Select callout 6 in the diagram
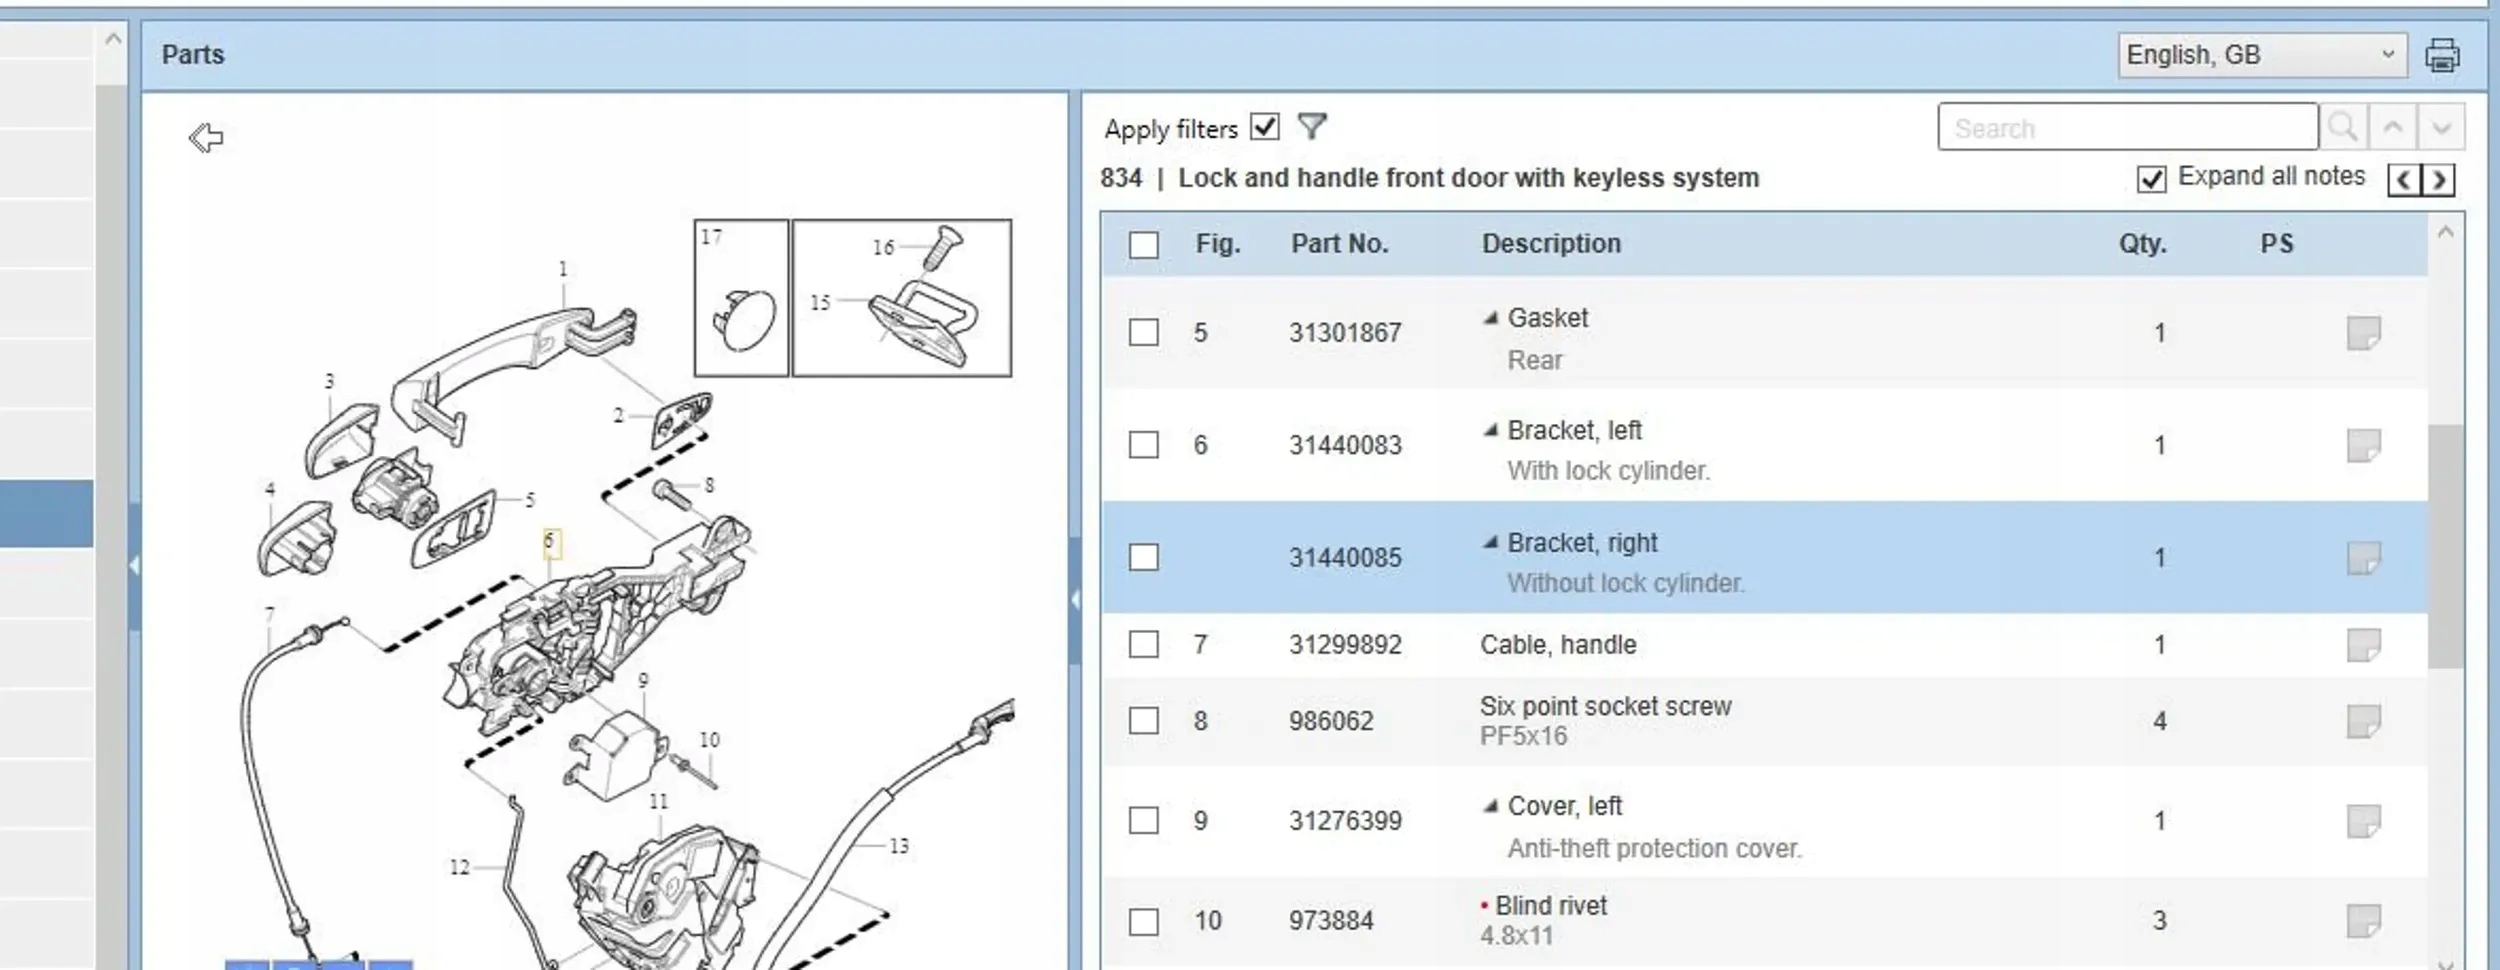The image size is (2500, 970). [551, 542]
